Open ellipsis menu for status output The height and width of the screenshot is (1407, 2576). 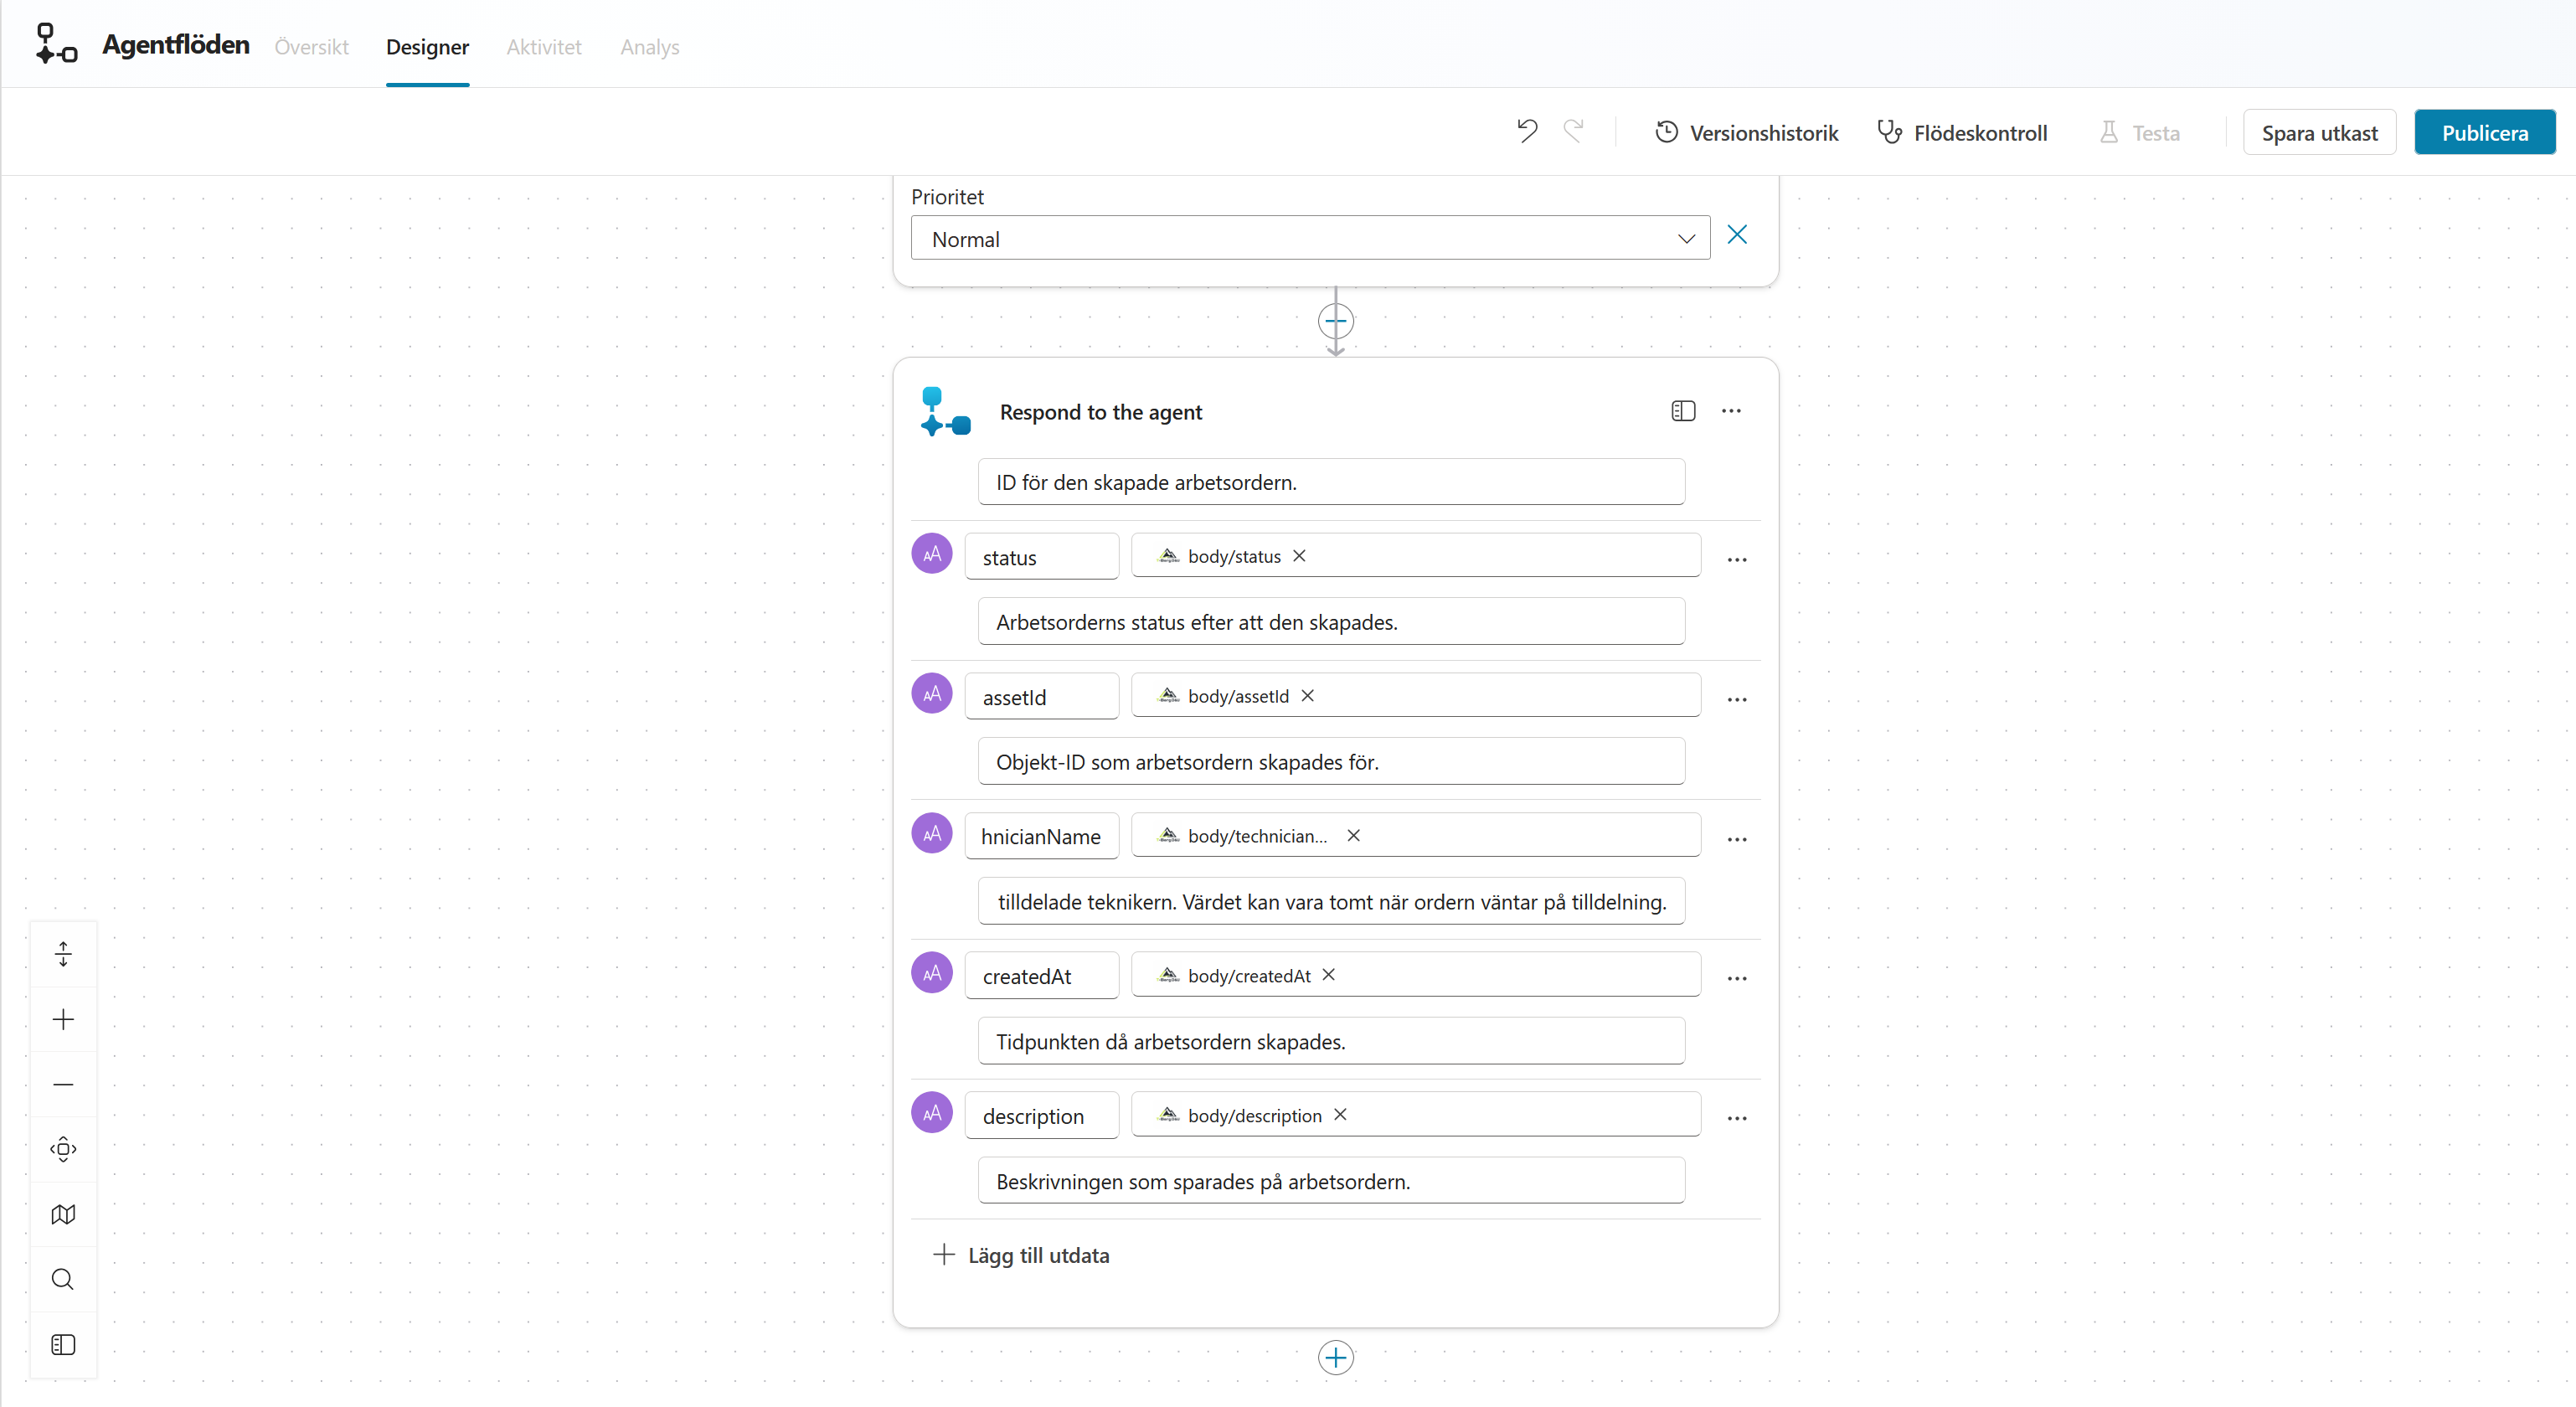click(x=1737, y=559)
